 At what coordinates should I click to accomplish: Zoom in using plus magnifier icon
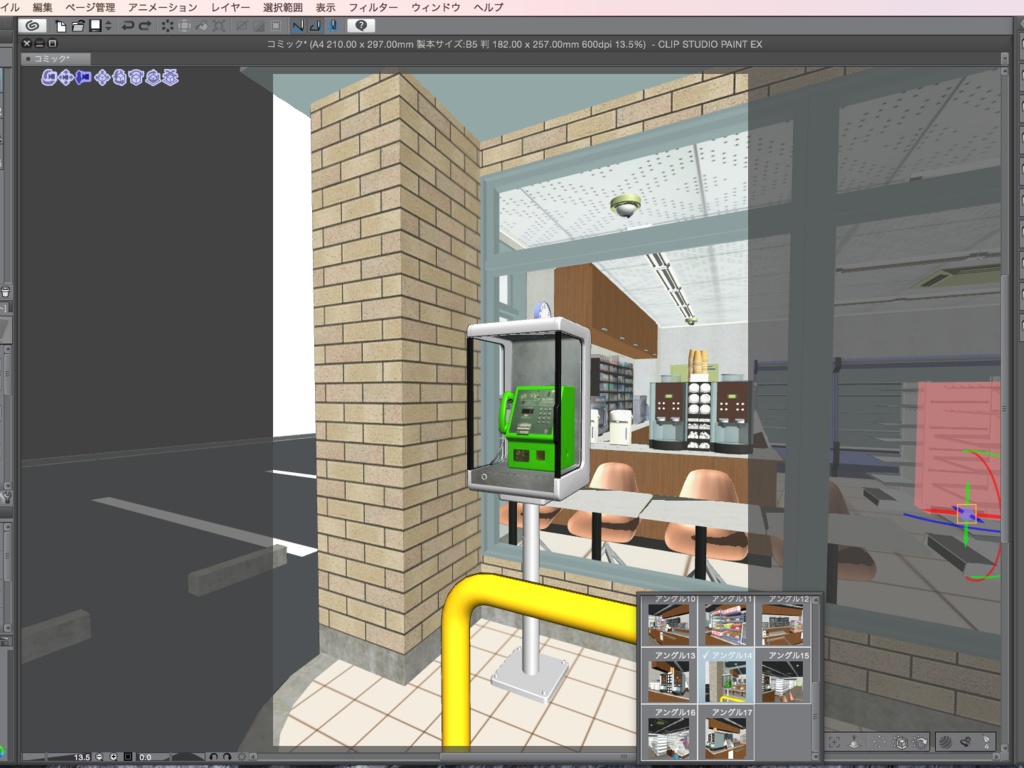coord(114,757)
